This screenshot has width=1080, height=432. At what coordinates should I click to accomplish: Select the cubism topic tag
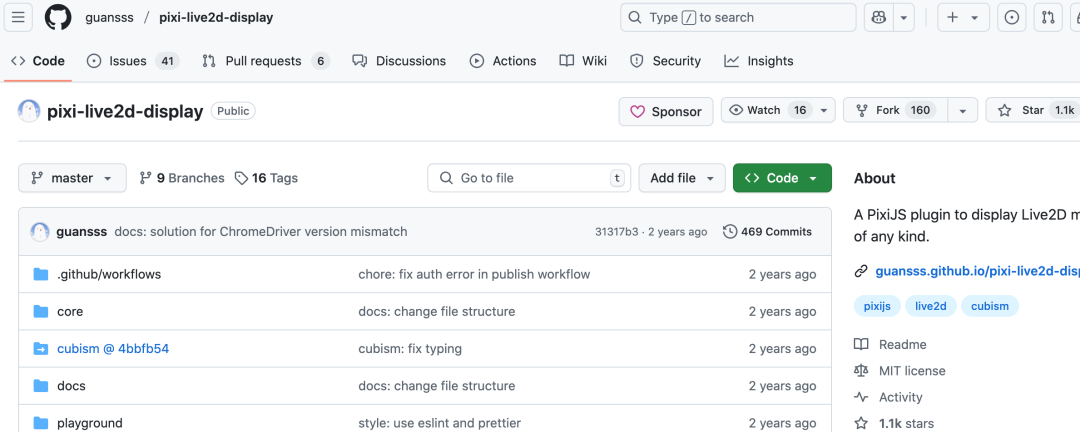click(x=990, y=306)
